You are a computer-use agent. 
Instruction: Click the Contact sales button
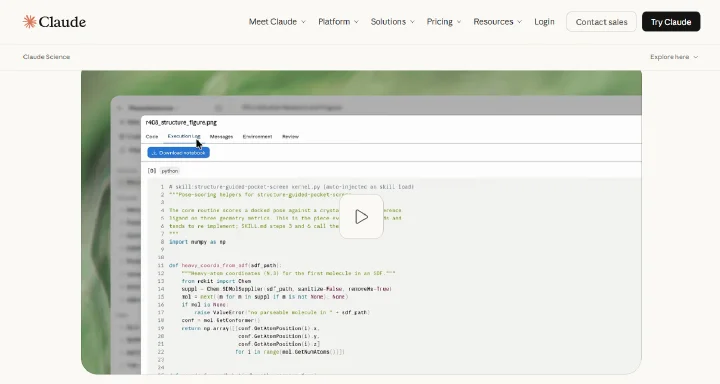click(x=601, y=22)
